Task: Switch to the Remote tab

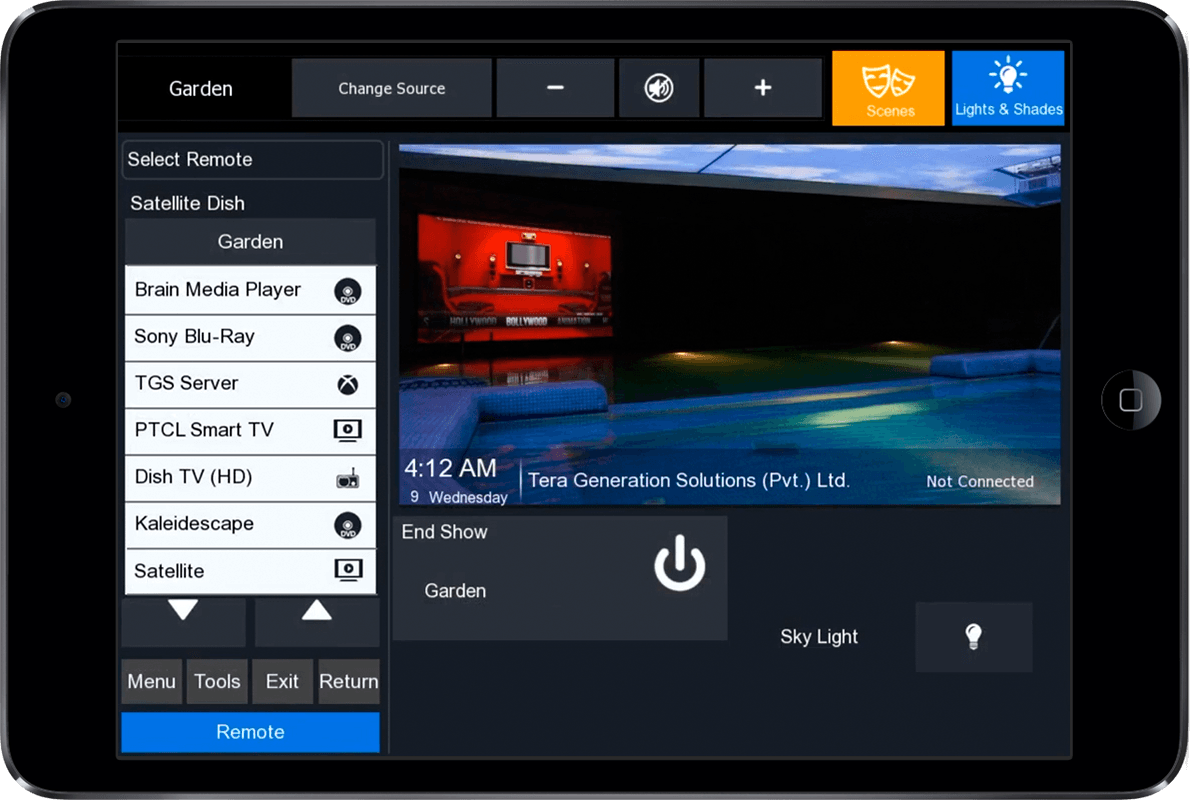Action: click(250, 732)
